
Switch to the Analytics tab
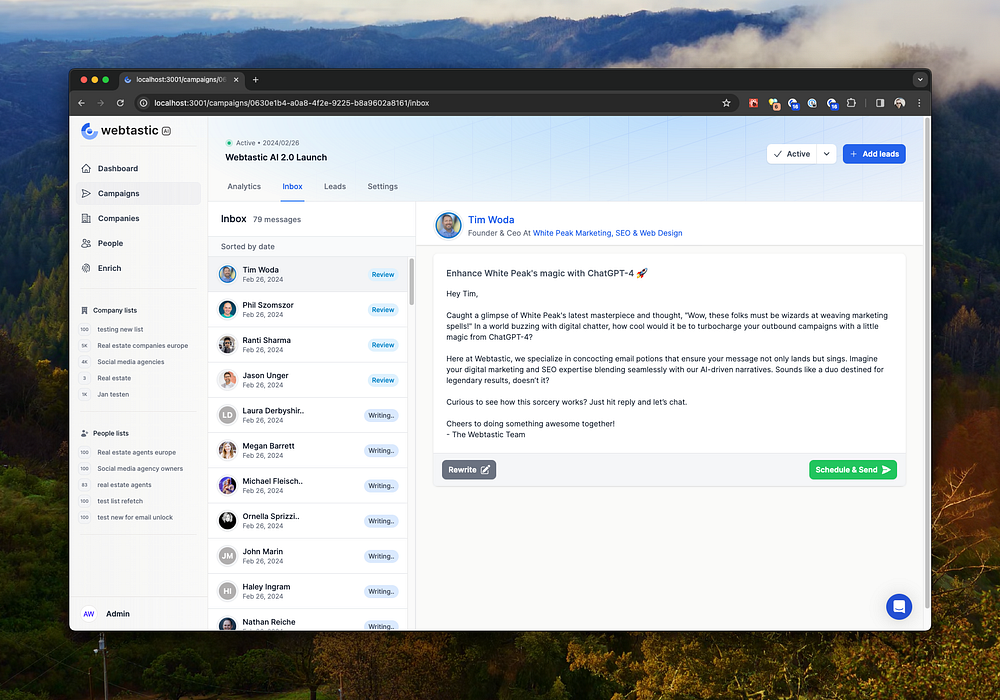[x=244, y=186]
